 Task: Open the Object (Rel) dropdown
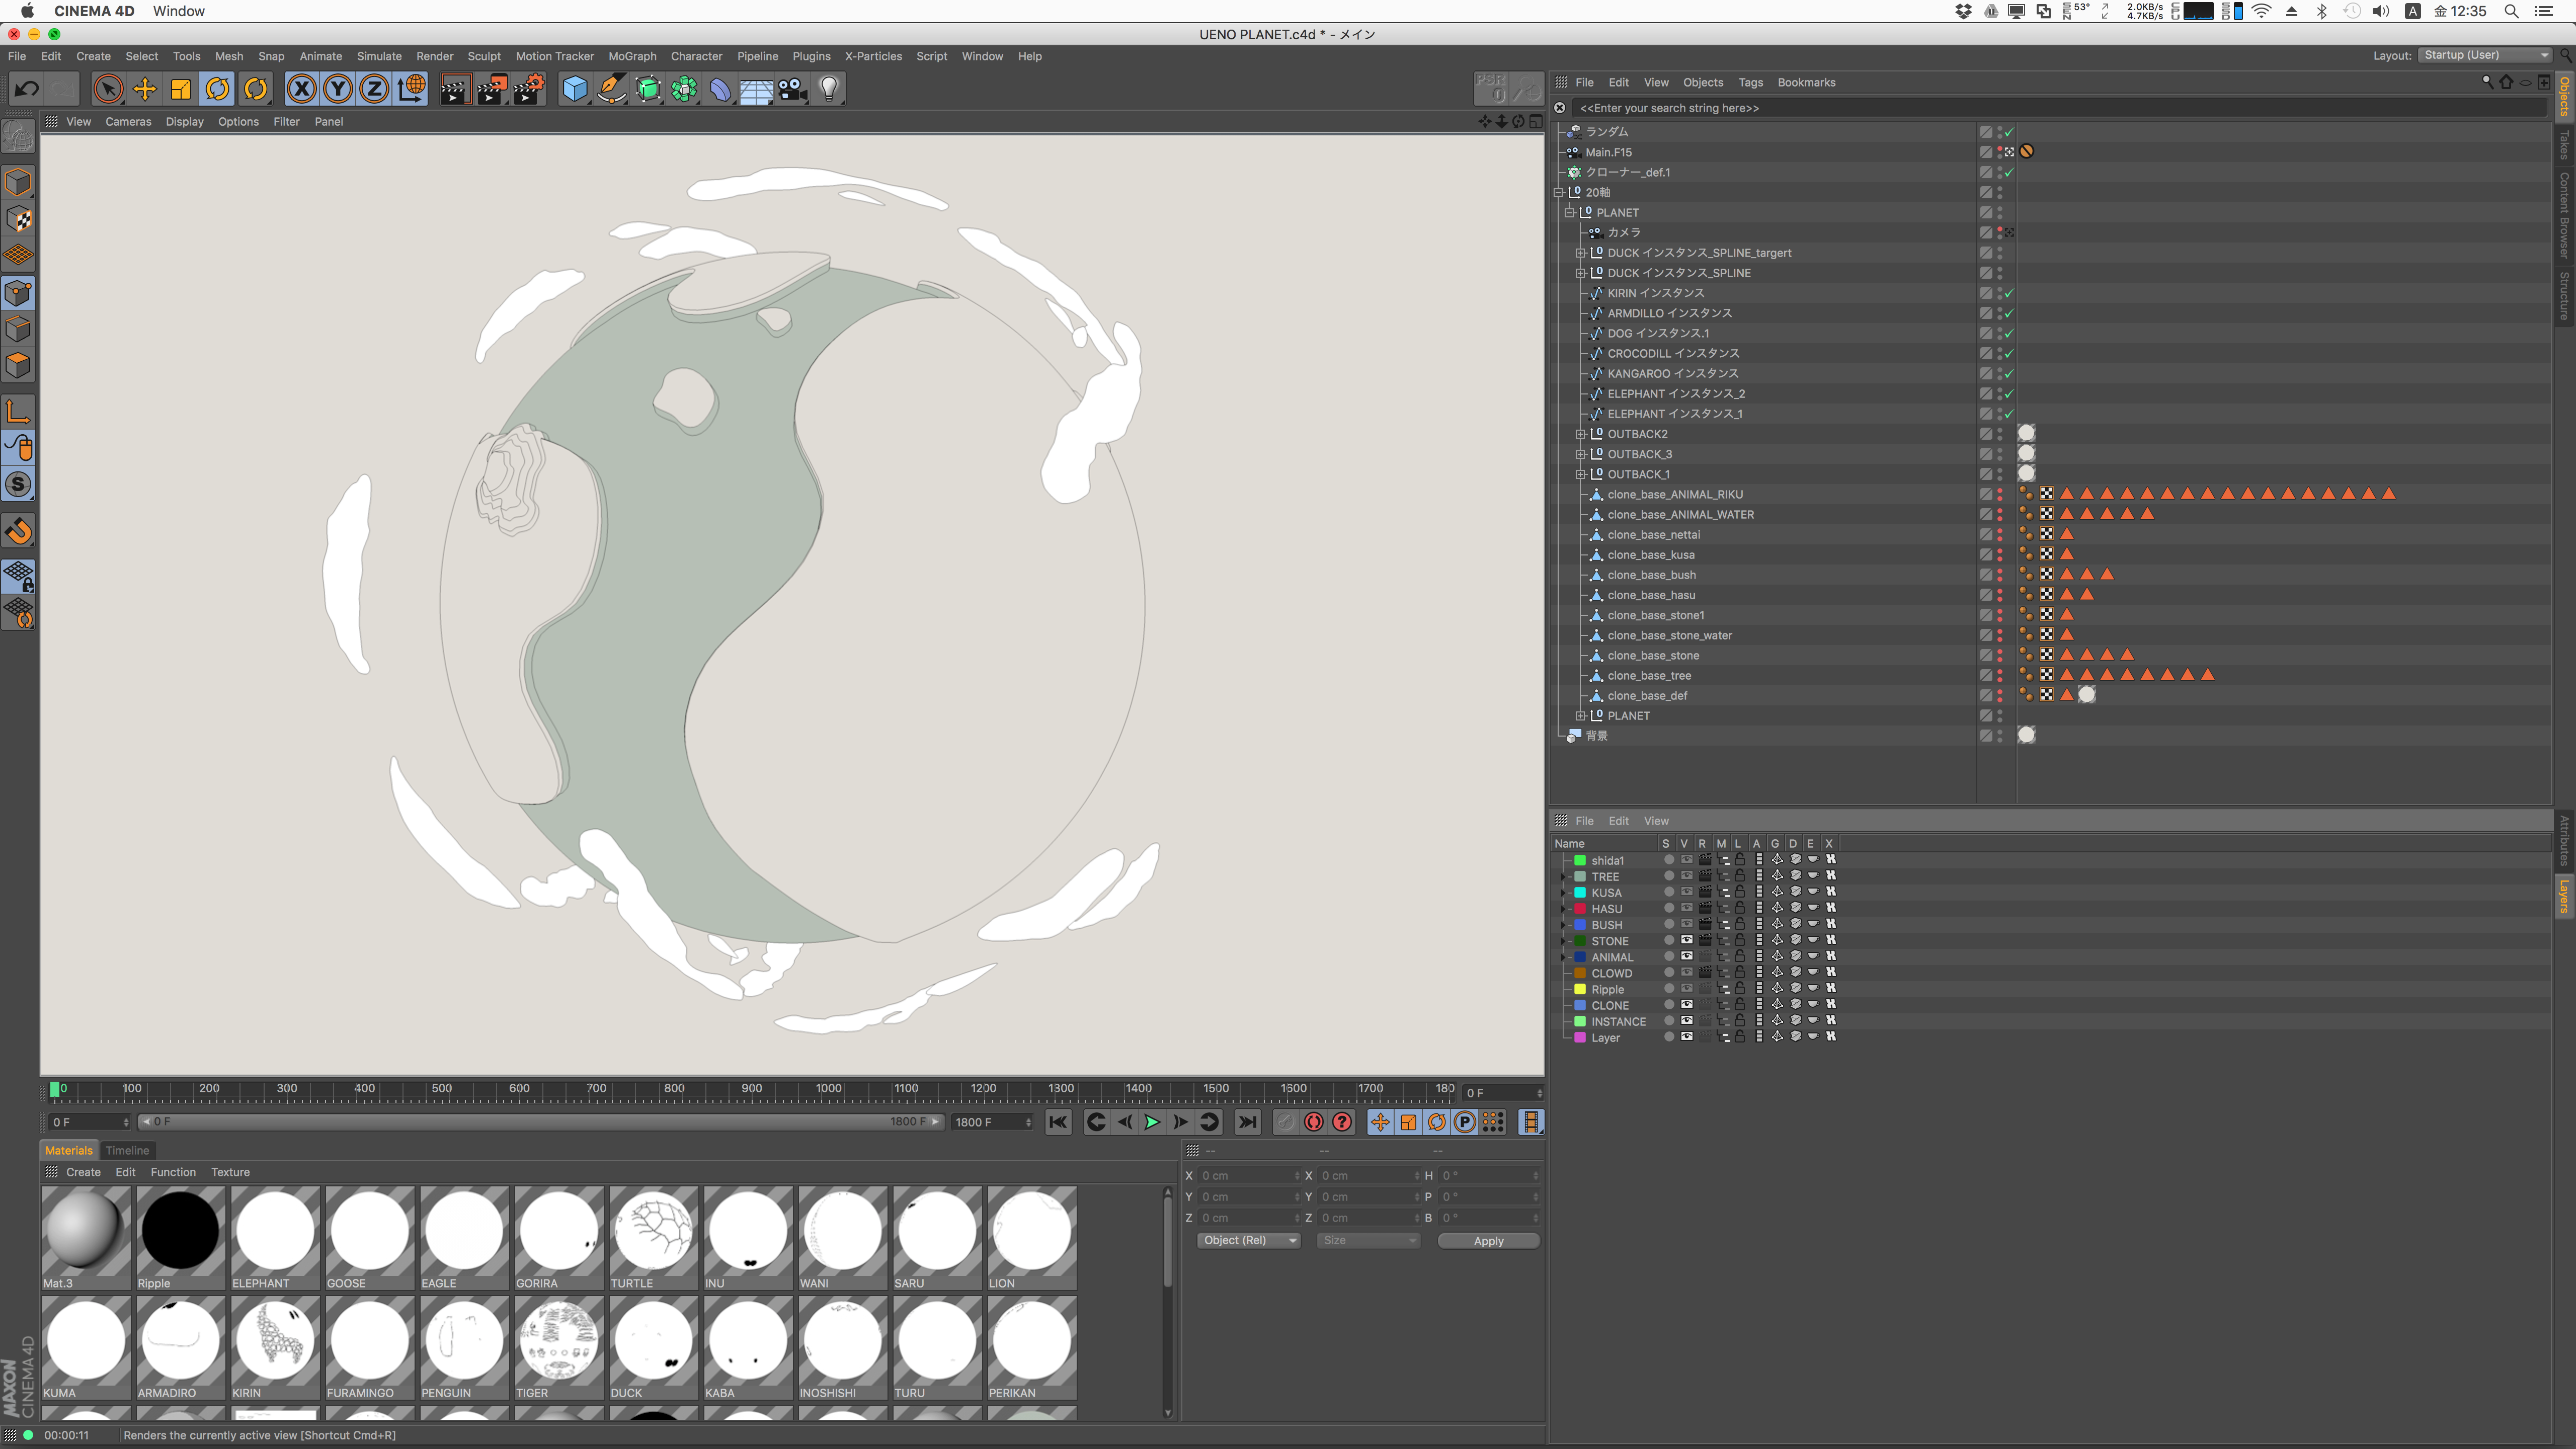coord(1247,1240)
